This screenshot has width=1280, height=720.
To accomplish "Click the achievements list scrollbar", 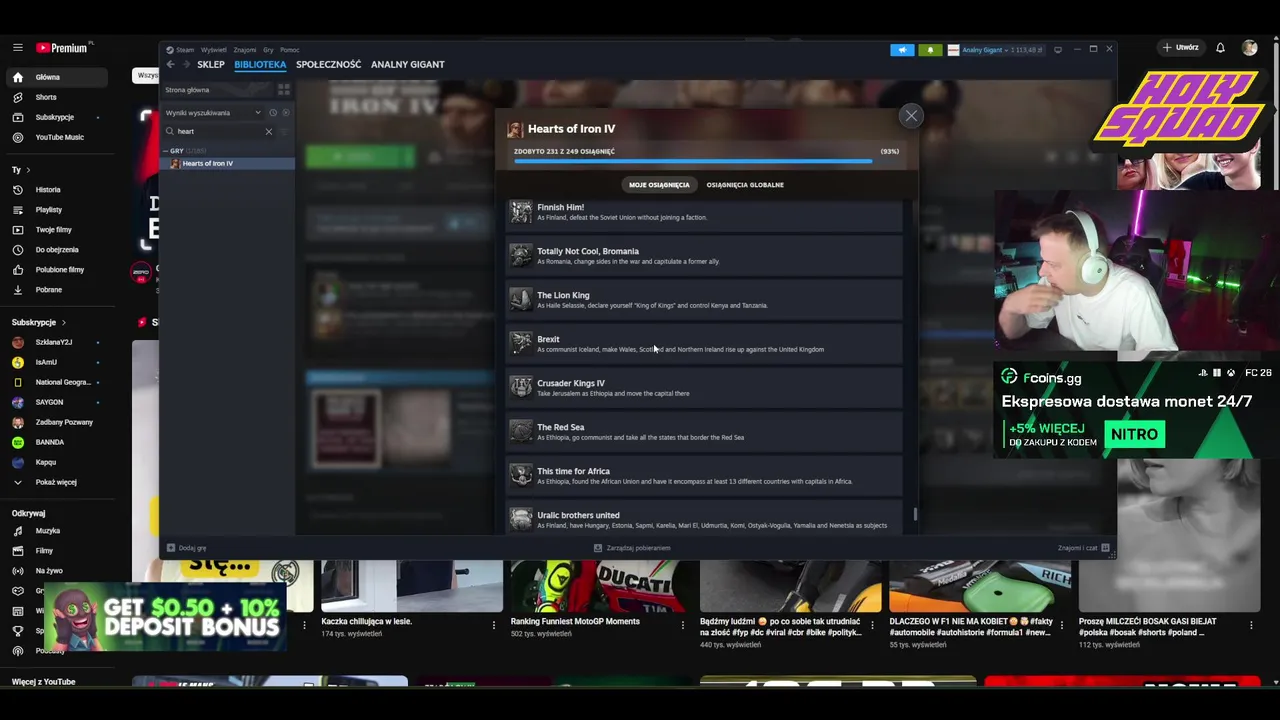I will (914, 516).
